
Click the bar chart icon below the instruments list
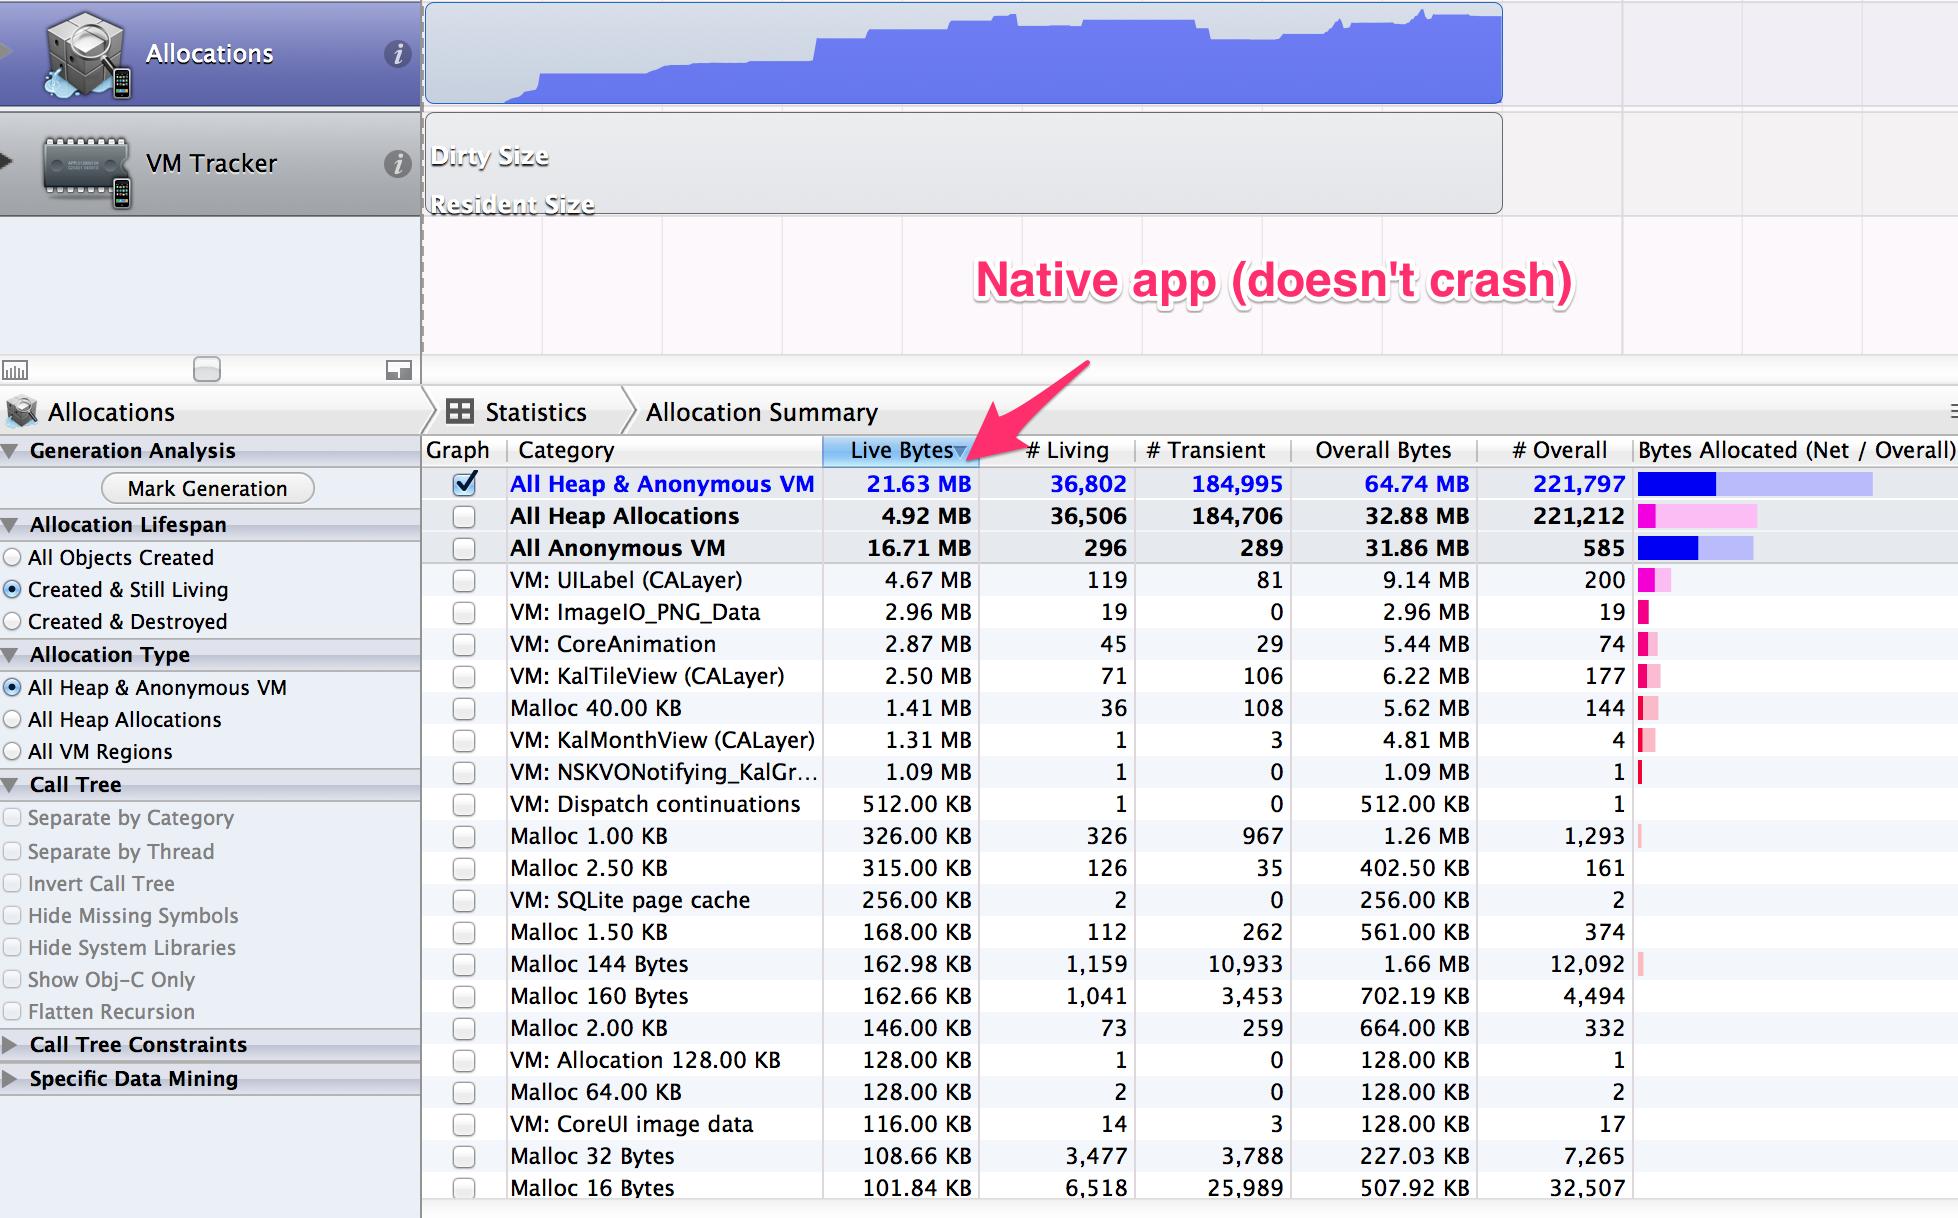point(15,370)
